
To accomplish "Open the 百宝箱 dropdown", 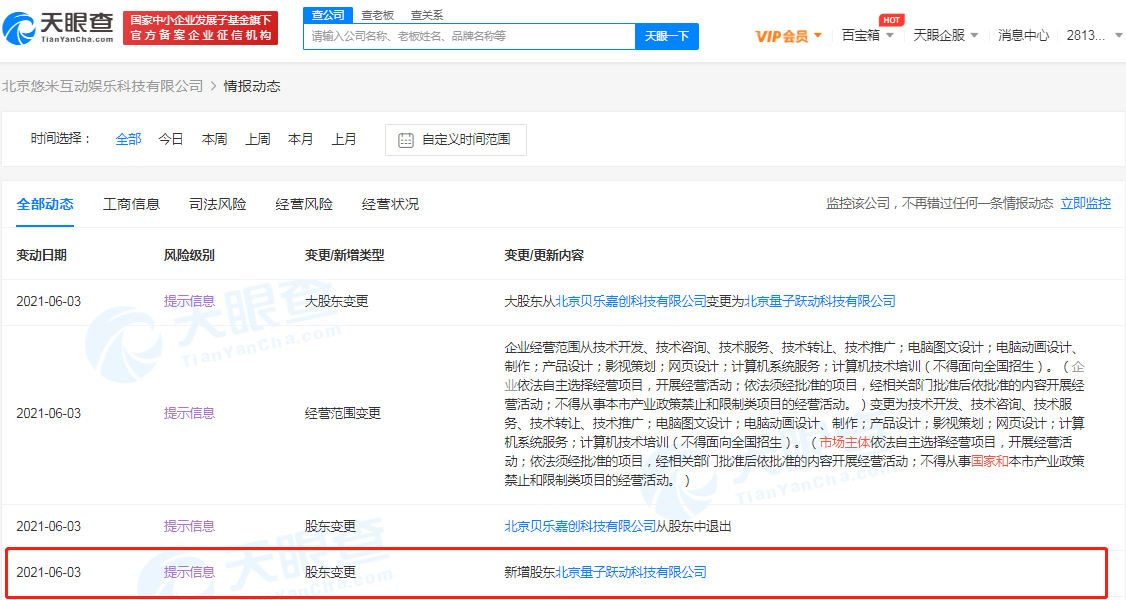I will point(867,35).
